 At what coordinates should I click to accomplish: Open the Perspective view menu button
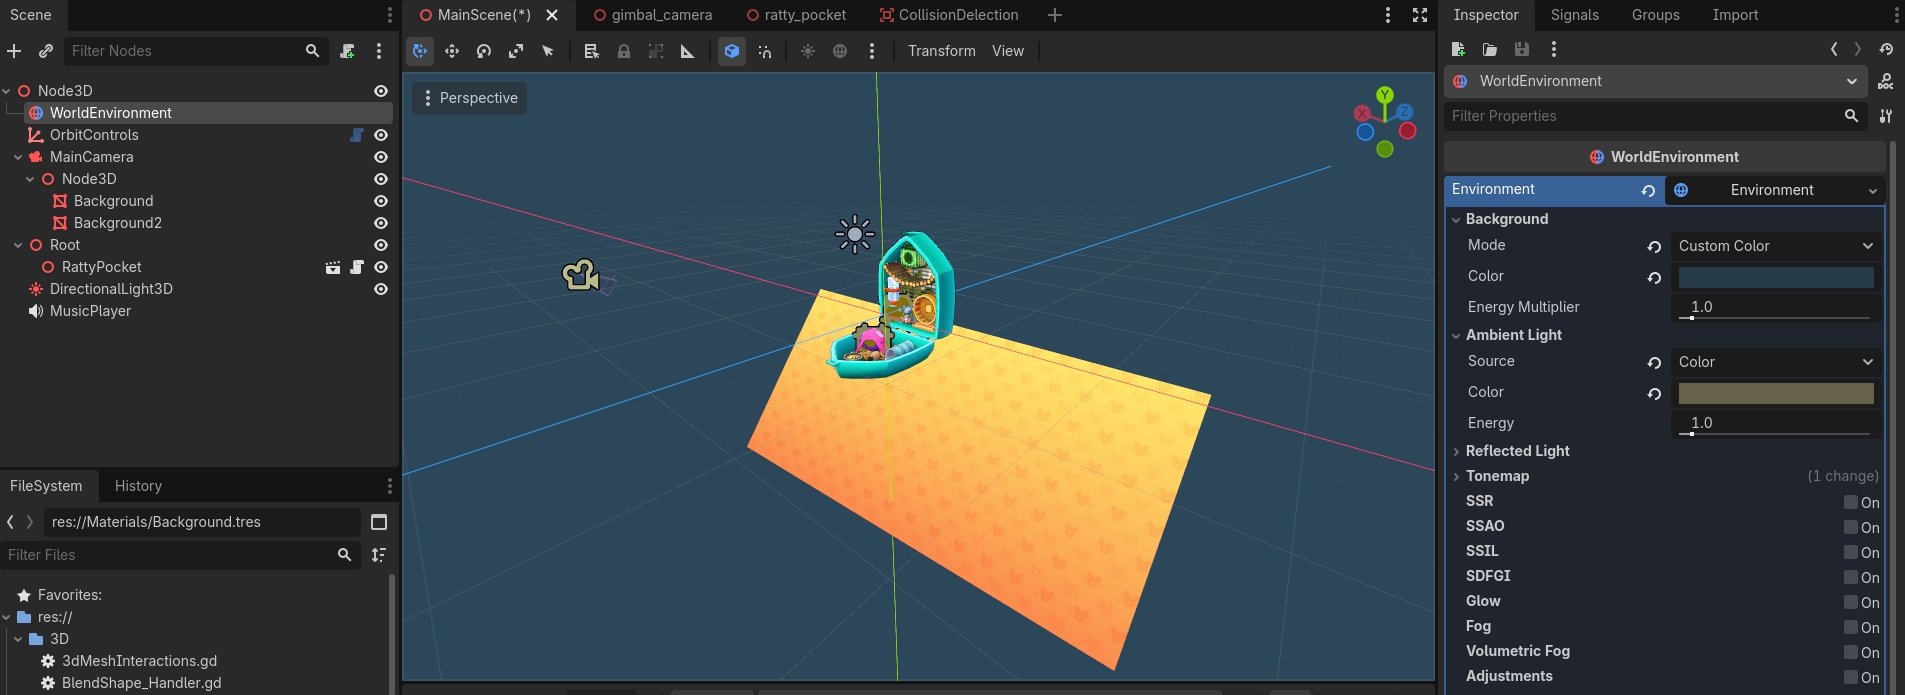pos(469,98)
